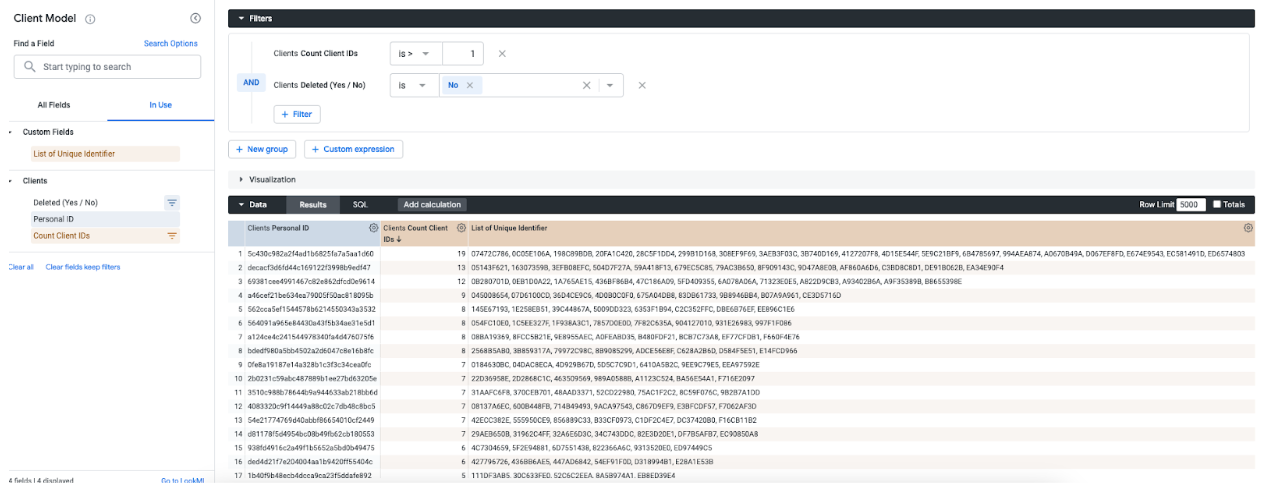The height and width of the screenshot is (487, 1262).
Task: Open gear menu for List of Unique Identifier column
Action: (1248, 228)
